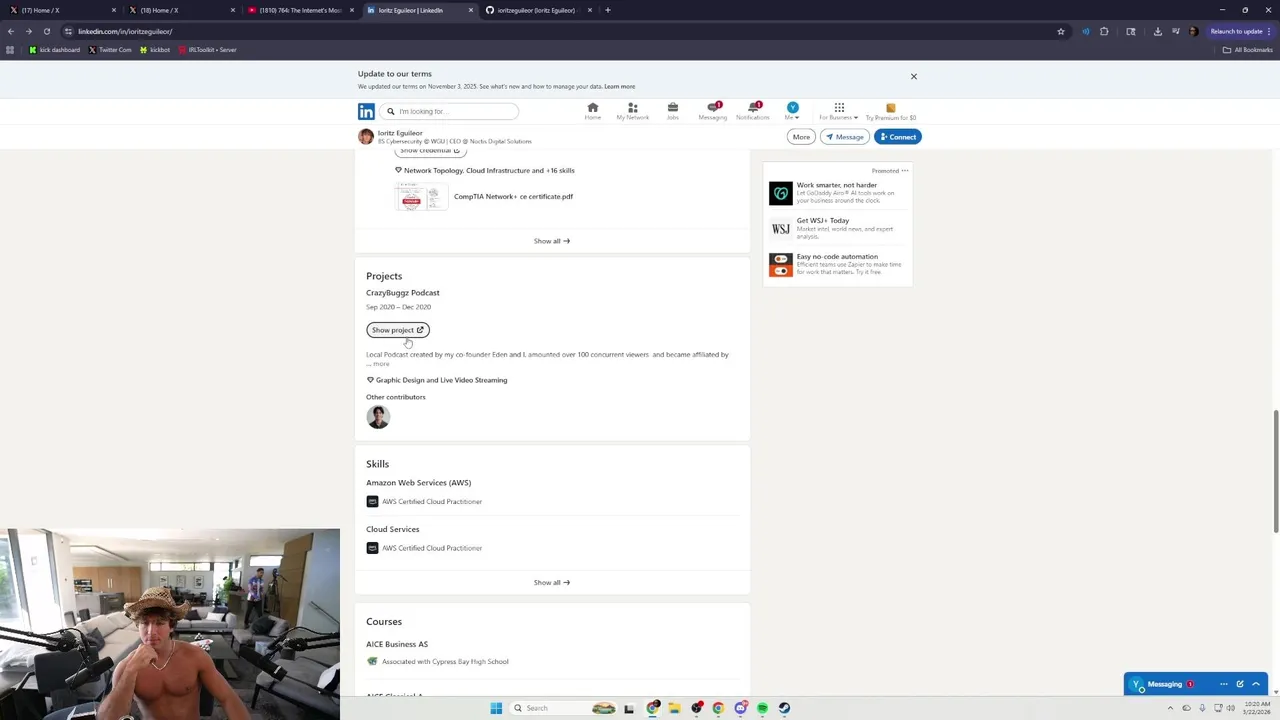
Task: Open My Network in LinkedIn nav
Action: click(x=632, y=111)
